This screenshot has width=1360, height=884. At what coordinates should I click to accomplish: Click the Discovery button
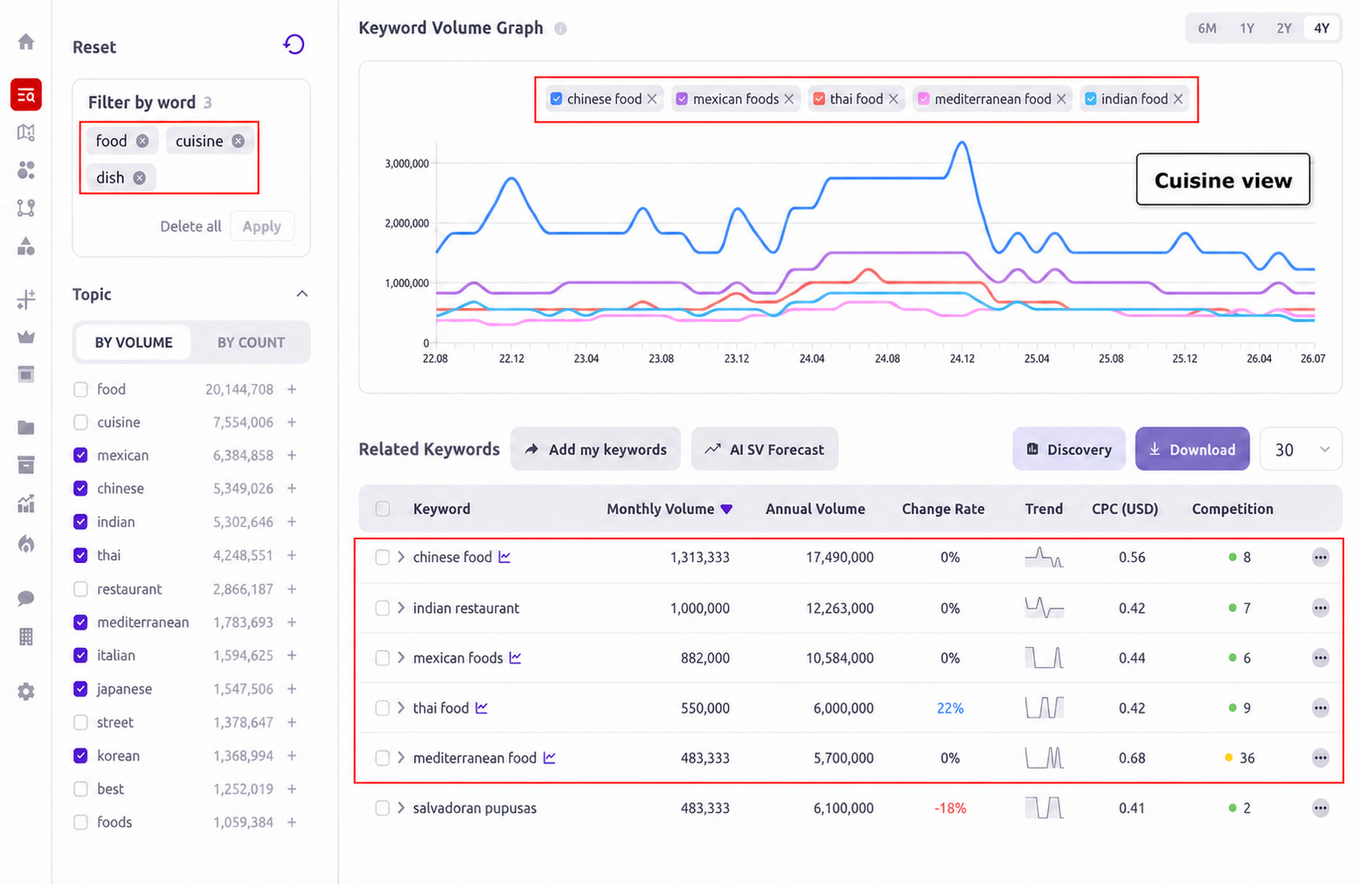1069,450
